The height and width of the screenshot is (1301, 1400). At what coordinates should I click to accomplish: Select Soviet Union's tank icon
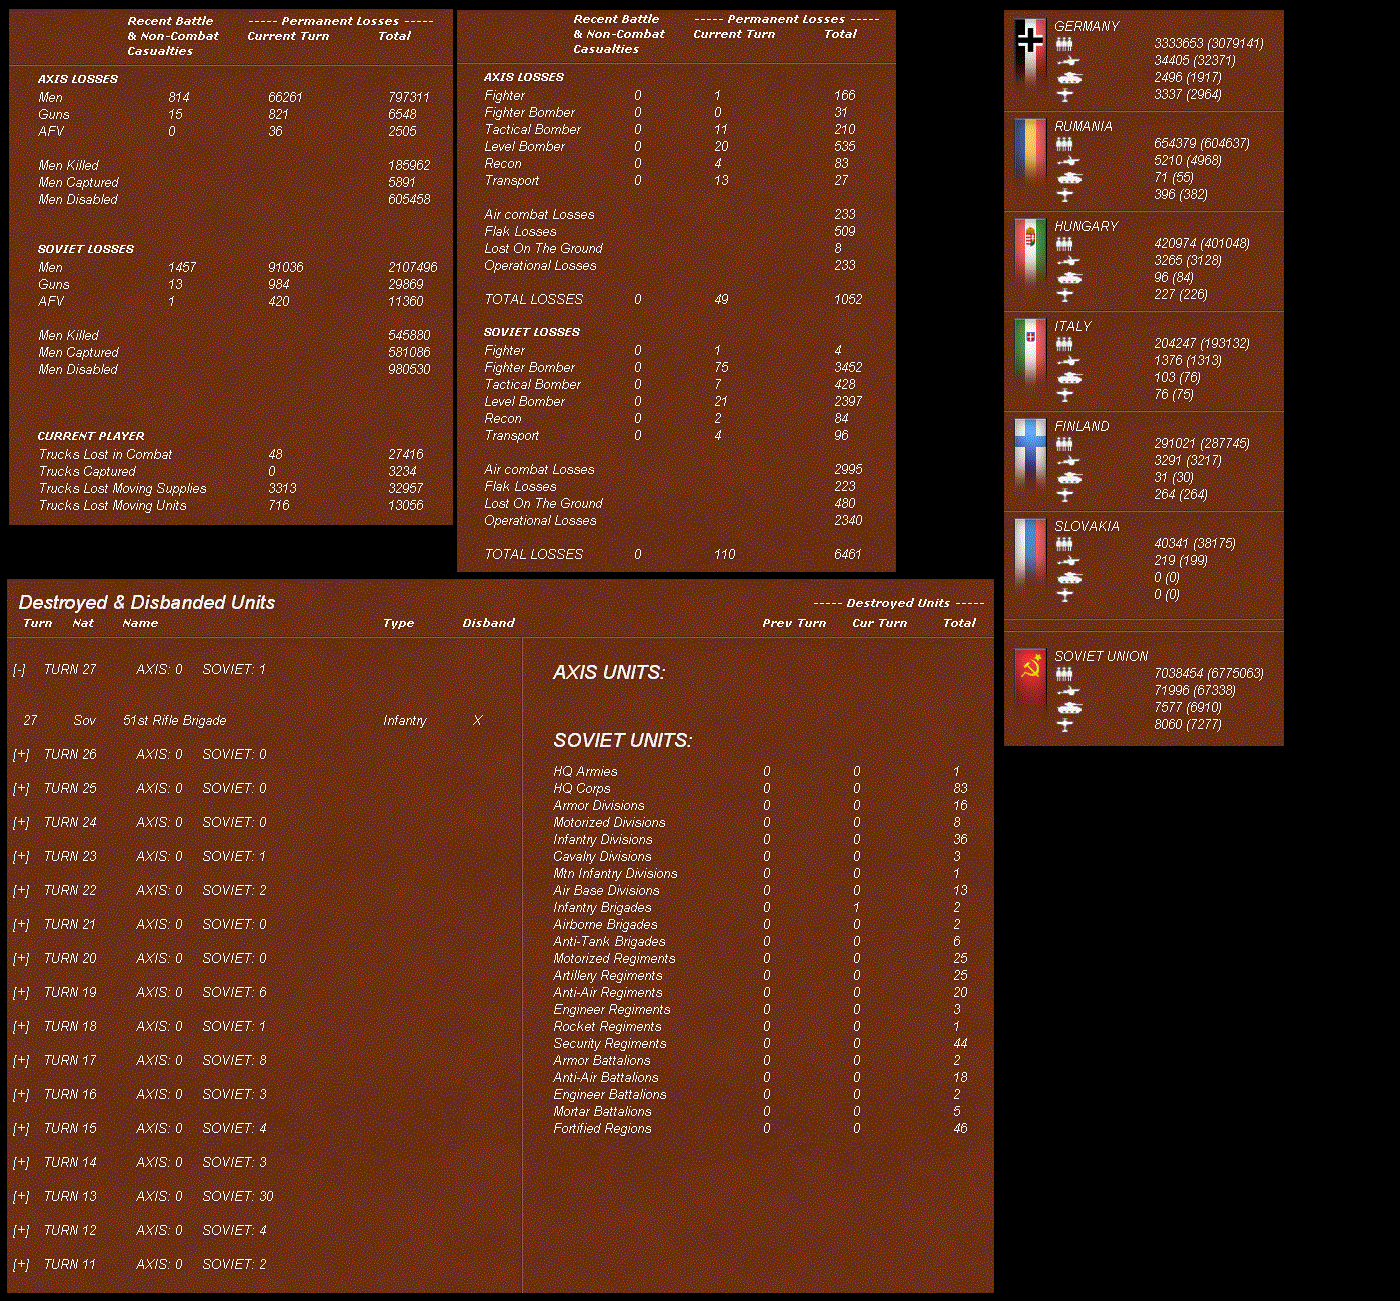click(1069, 708)
